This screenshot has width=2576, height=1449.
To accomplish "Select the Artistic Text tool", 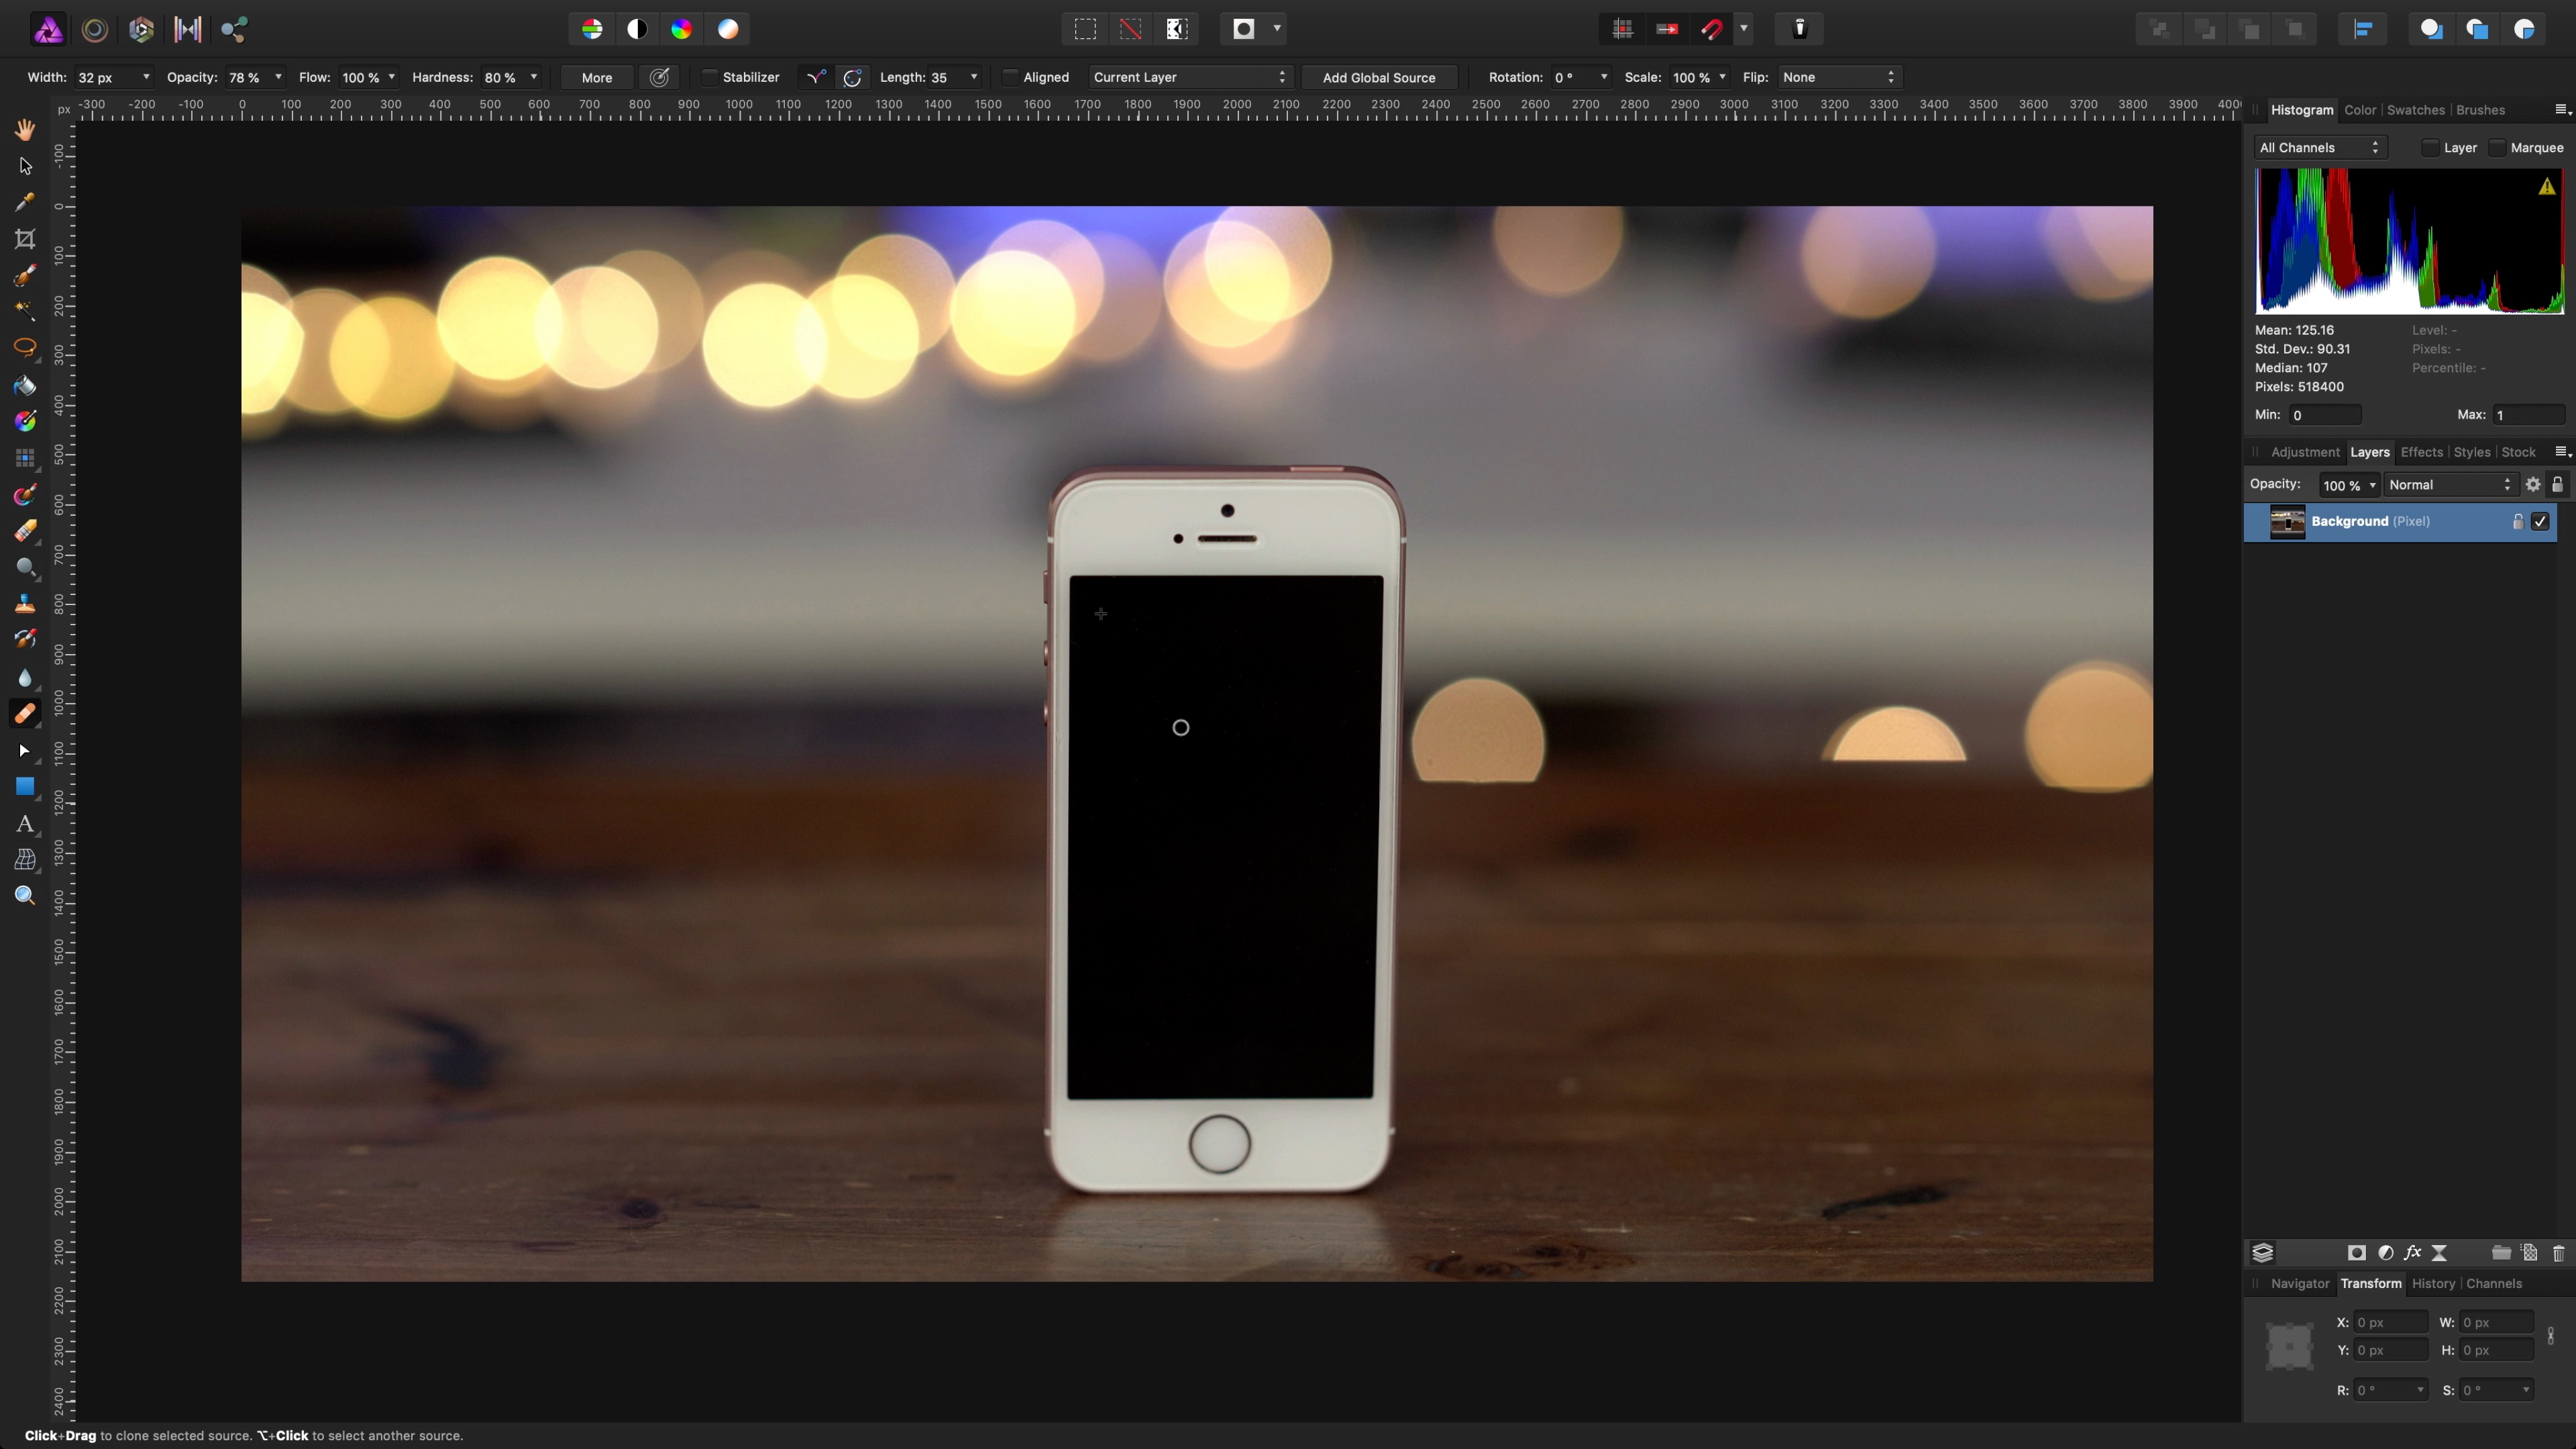I will 25,824.
